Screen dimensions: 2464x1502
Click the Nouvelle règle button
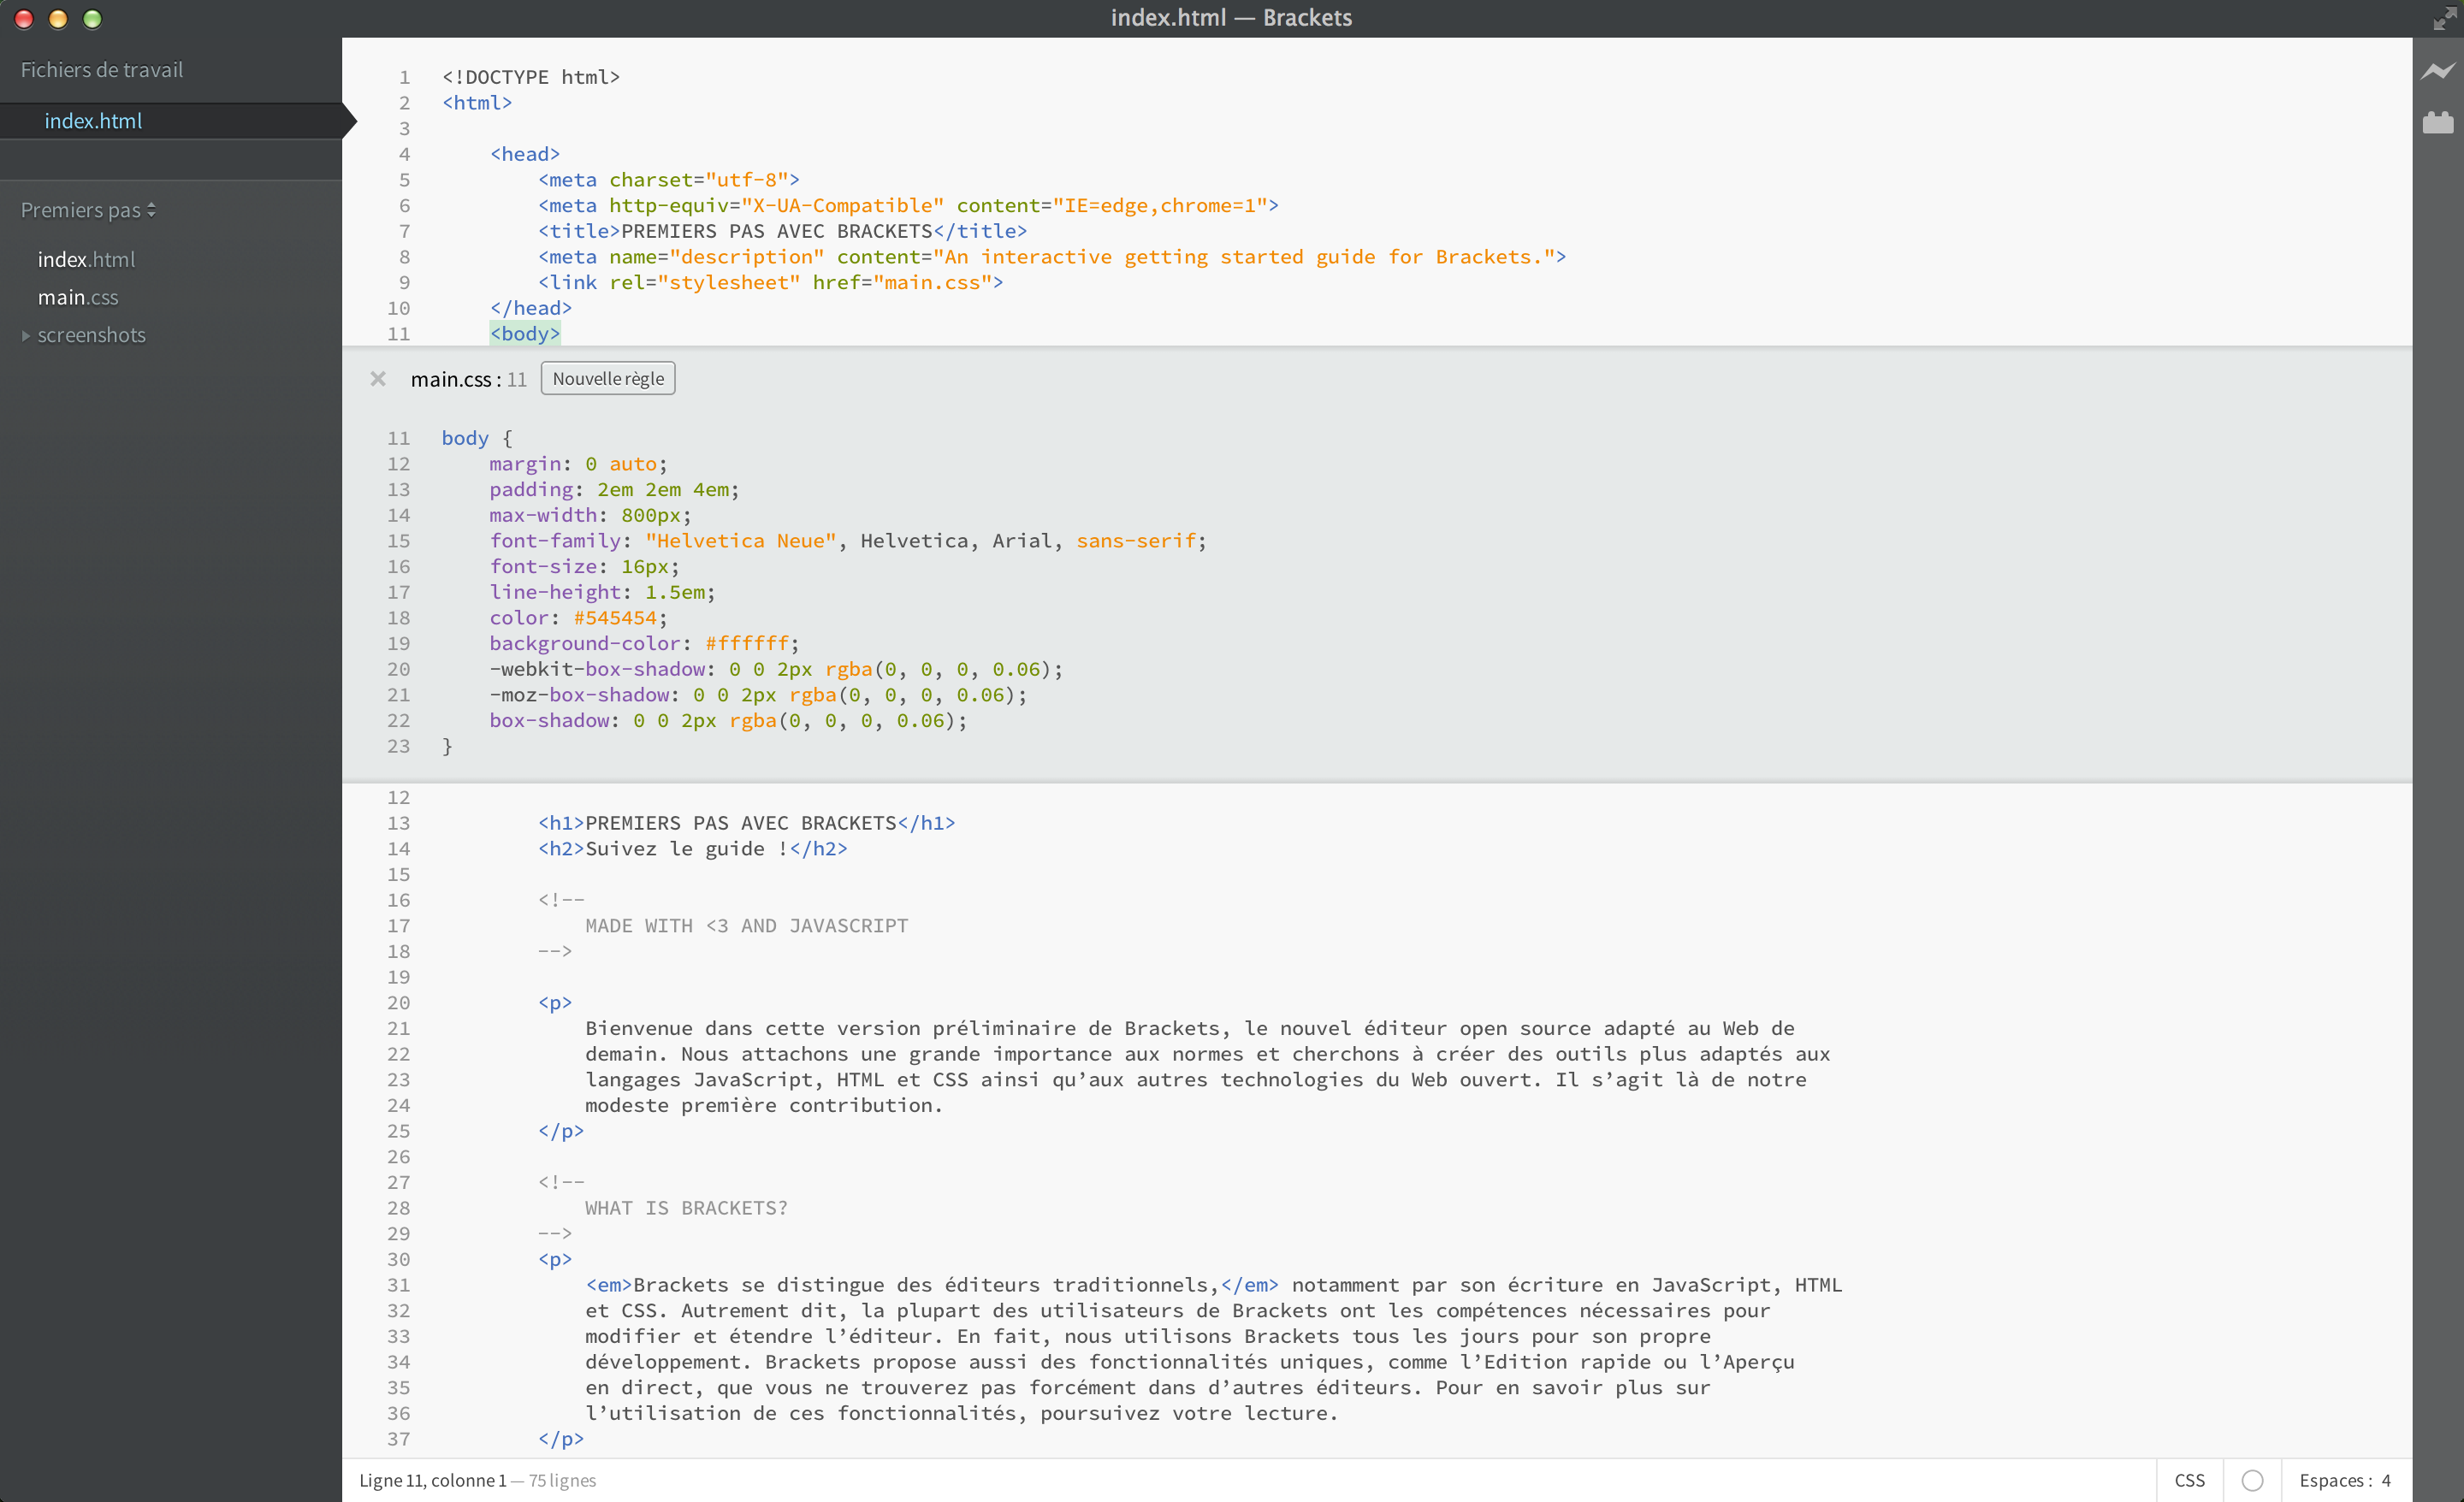608,379
